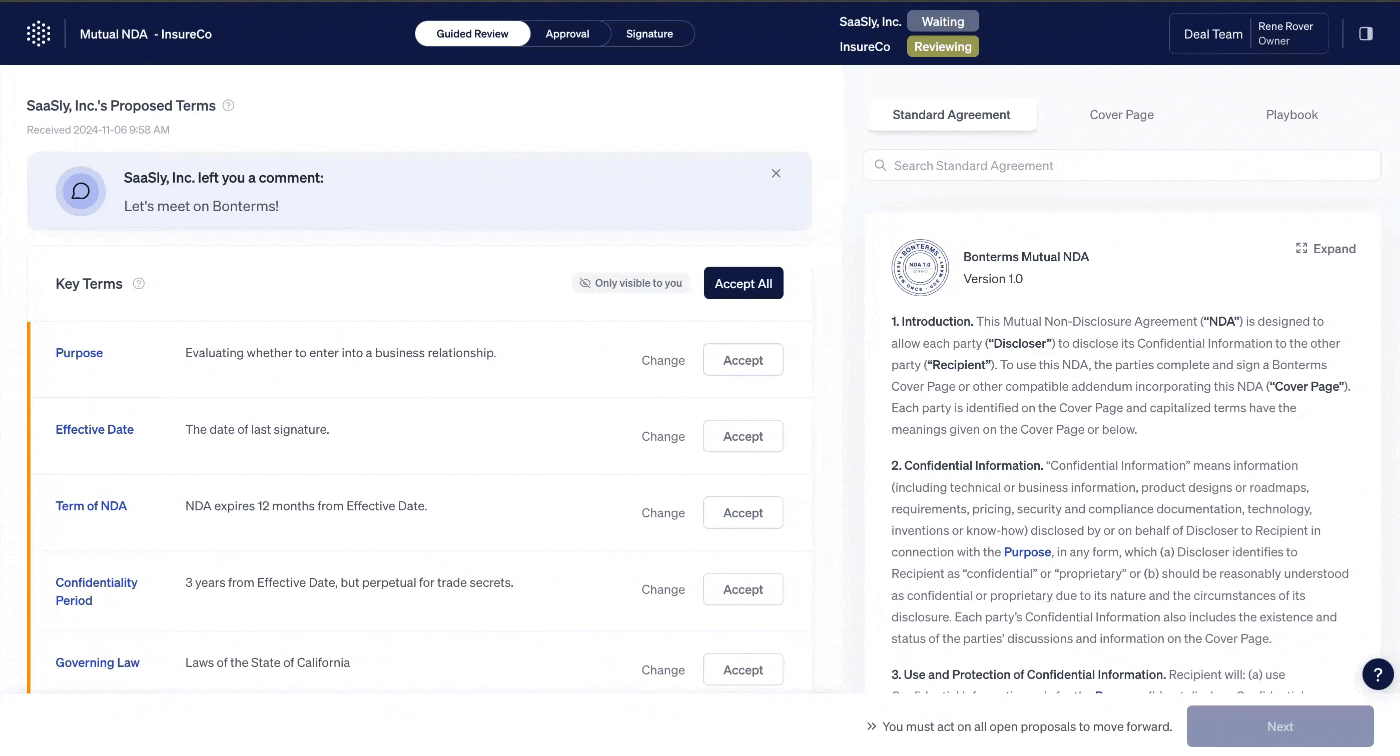Click the Next button
1400x756 pixels.
1280,726
